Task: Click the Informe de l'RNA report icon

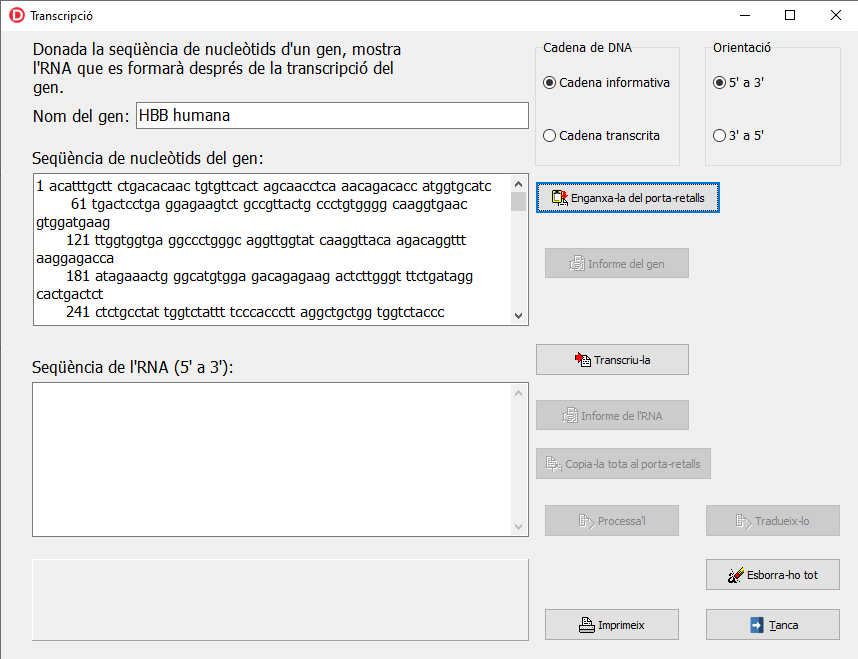Action: coord(570,416)
